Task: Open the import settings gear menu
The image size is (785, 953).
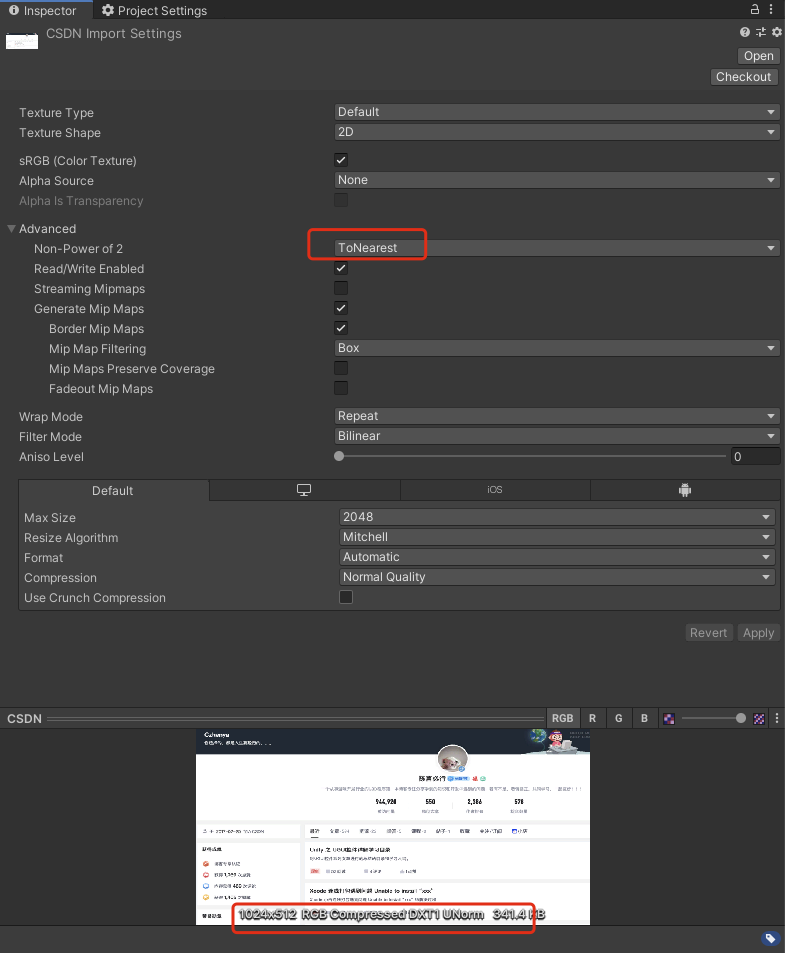Action: 776,32
